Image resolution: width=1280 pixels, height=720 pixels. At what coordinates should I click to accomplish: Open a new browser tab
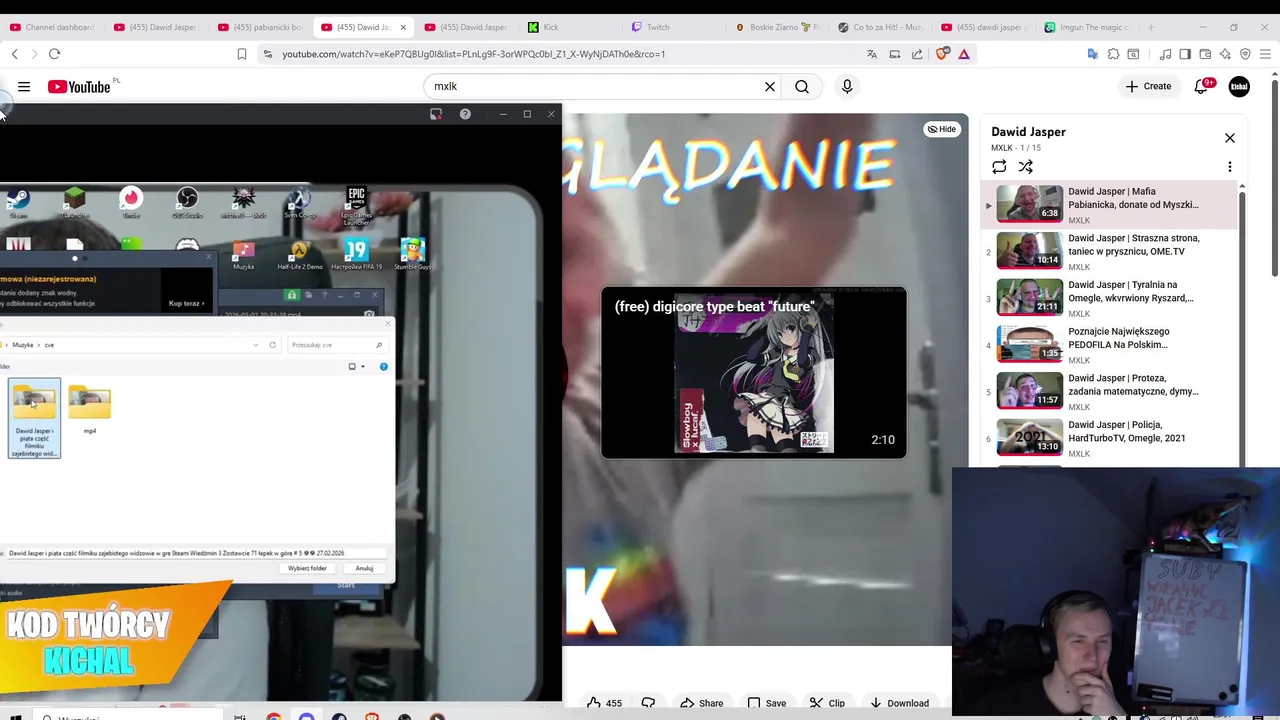pos(1151,27)
